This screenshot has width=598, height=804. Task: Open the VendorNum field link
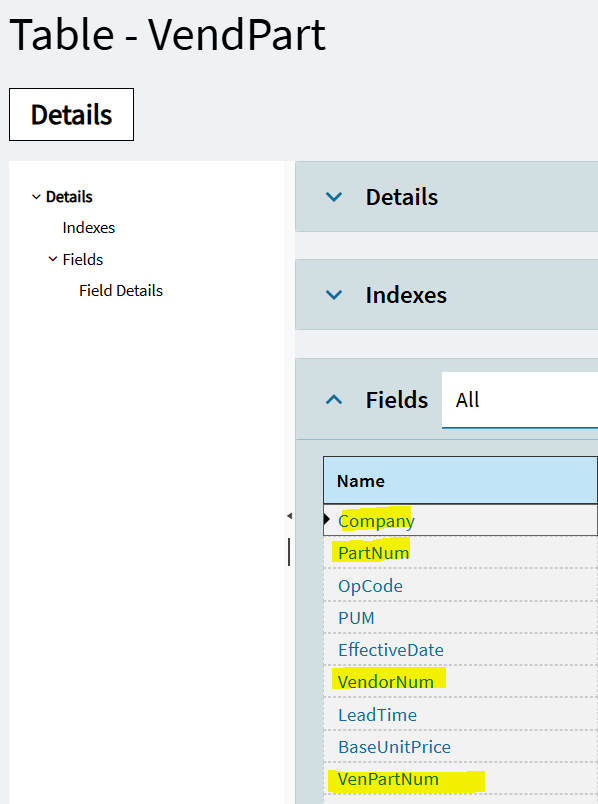[386, 682]
